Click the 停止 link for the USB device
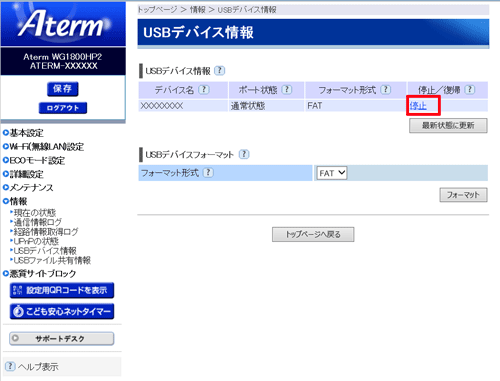 (418, 106)
